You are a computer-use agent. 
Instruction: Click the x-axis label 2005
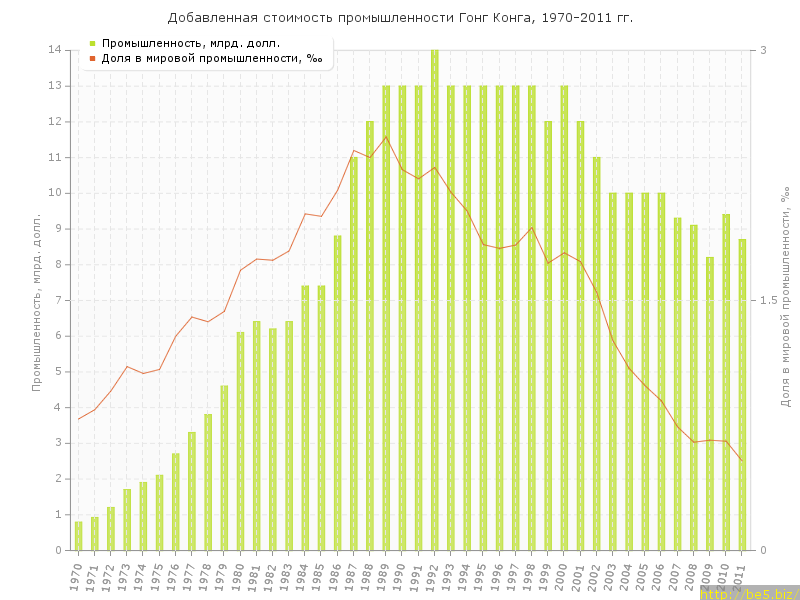643,575
